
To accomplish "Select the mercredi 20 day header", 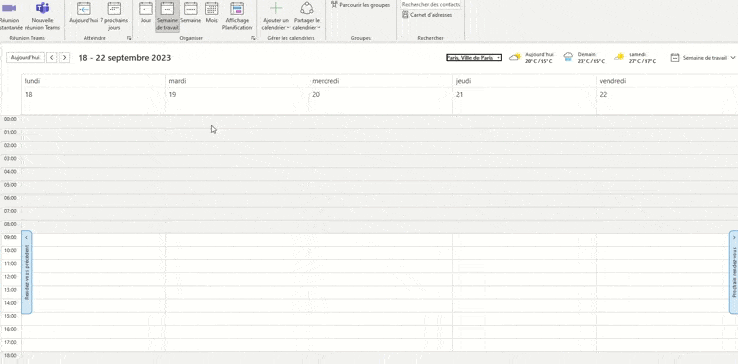I will 381,94.
